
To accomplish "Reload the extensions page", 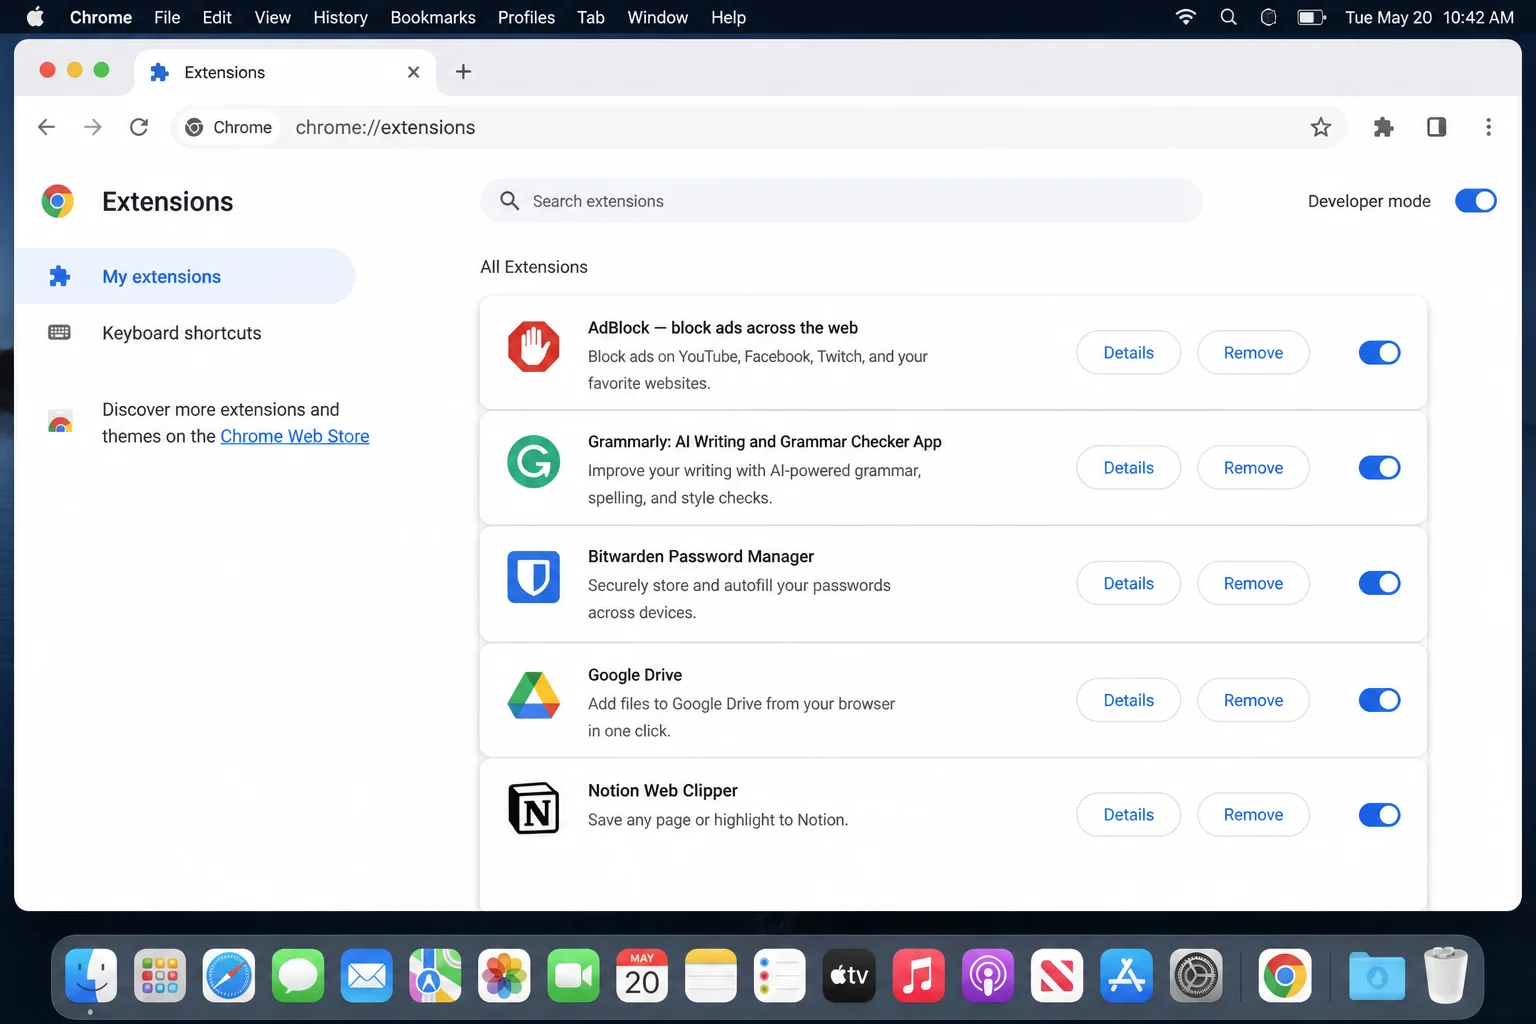I will pyautogui.click(x=139, y=127).
